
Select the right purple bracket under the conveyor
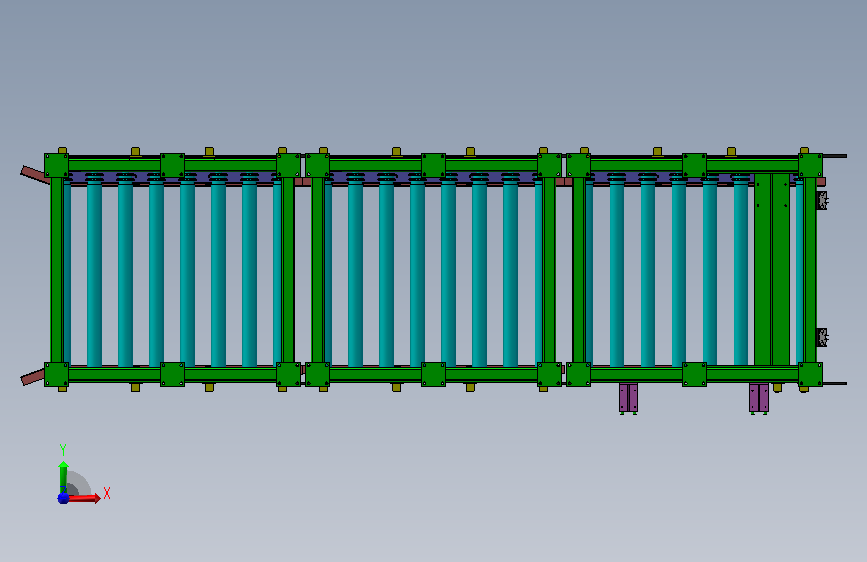pyautogui.click(x=759, y=398)
